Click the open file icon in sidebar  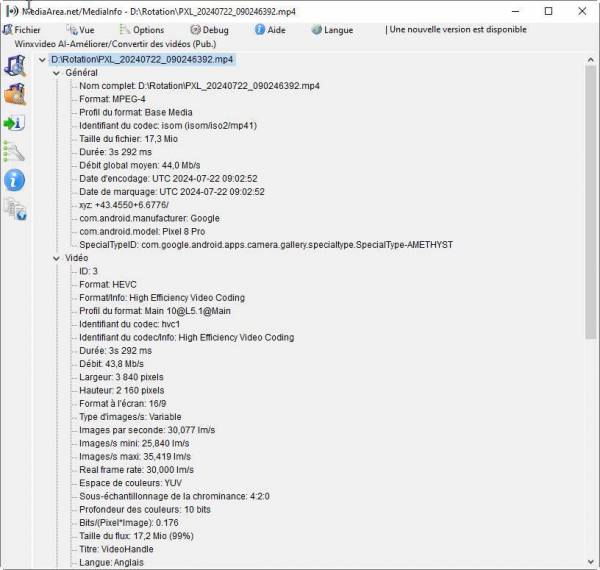[15, 67]
